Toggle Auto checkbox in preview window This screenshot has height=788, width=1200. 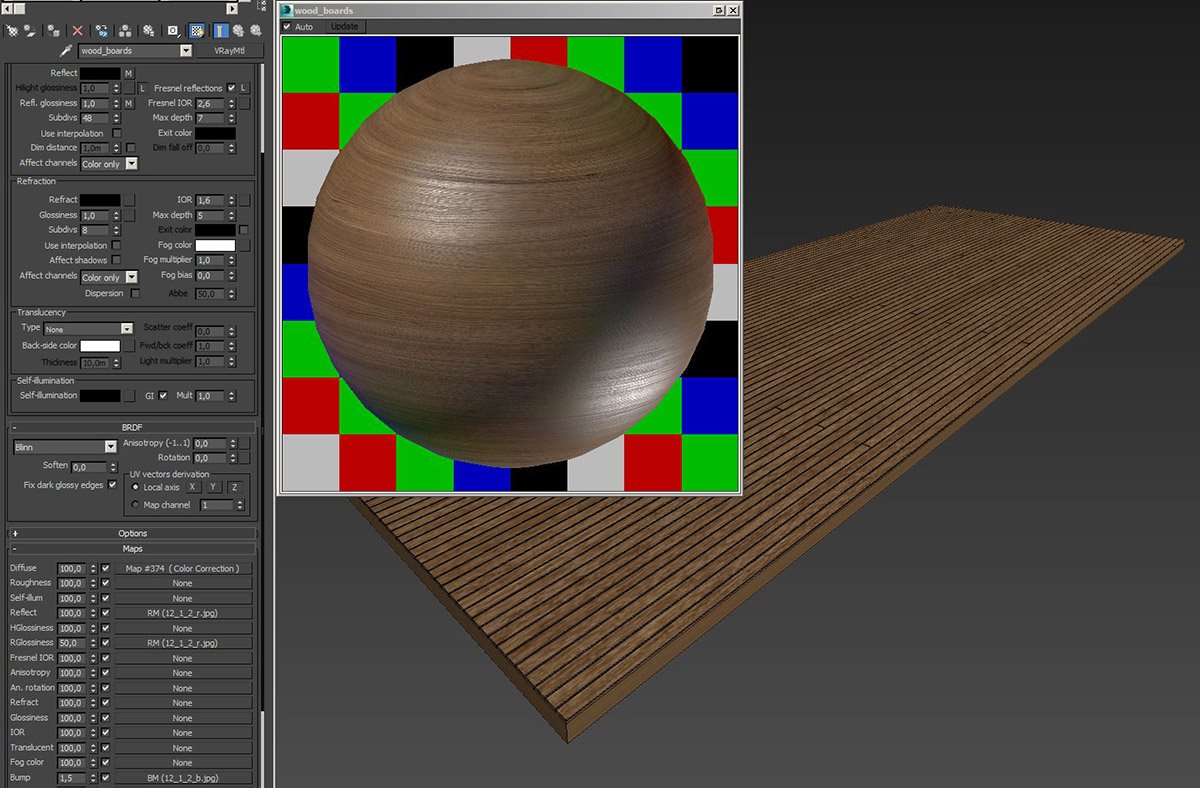click(288, 26)
